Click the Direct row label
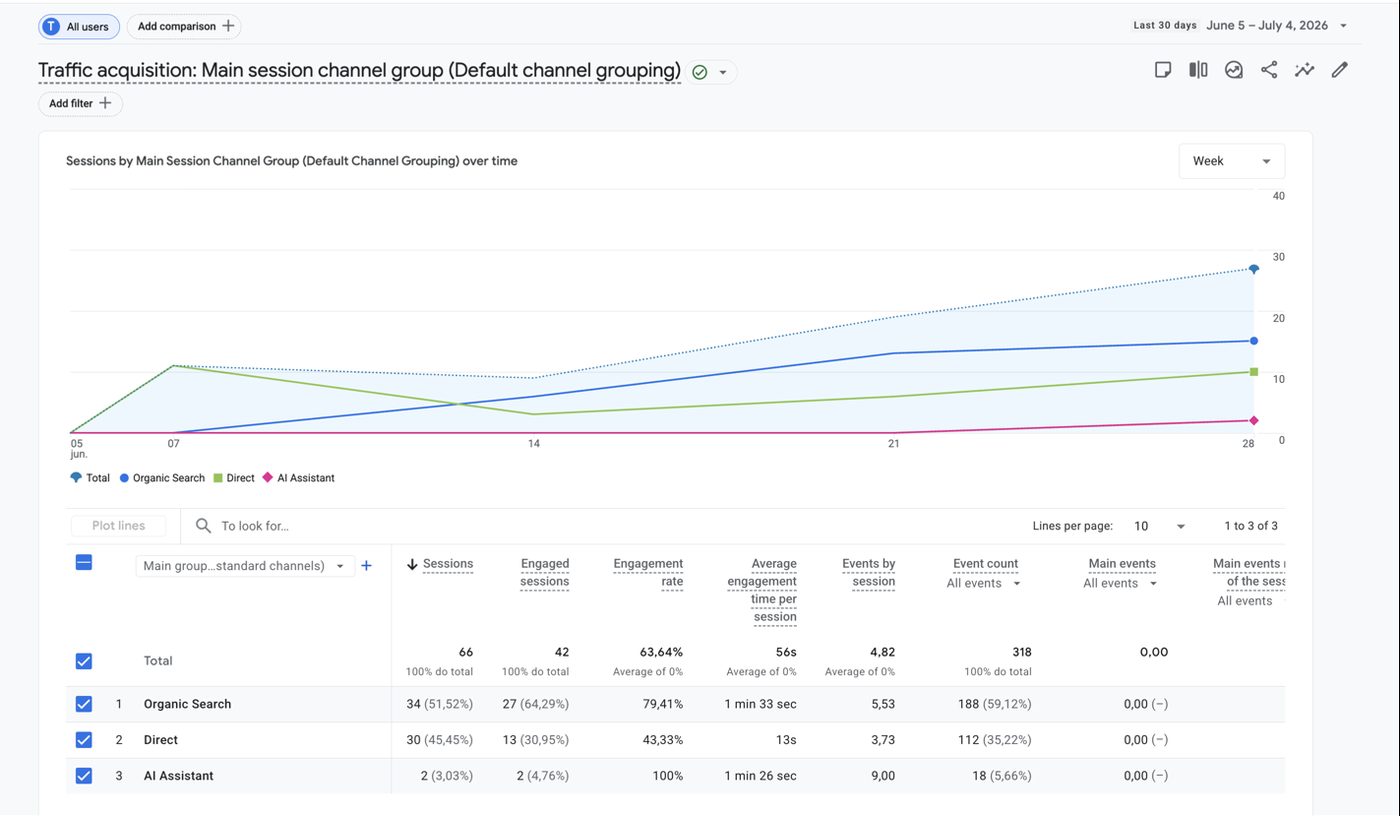 coord(161,740)
